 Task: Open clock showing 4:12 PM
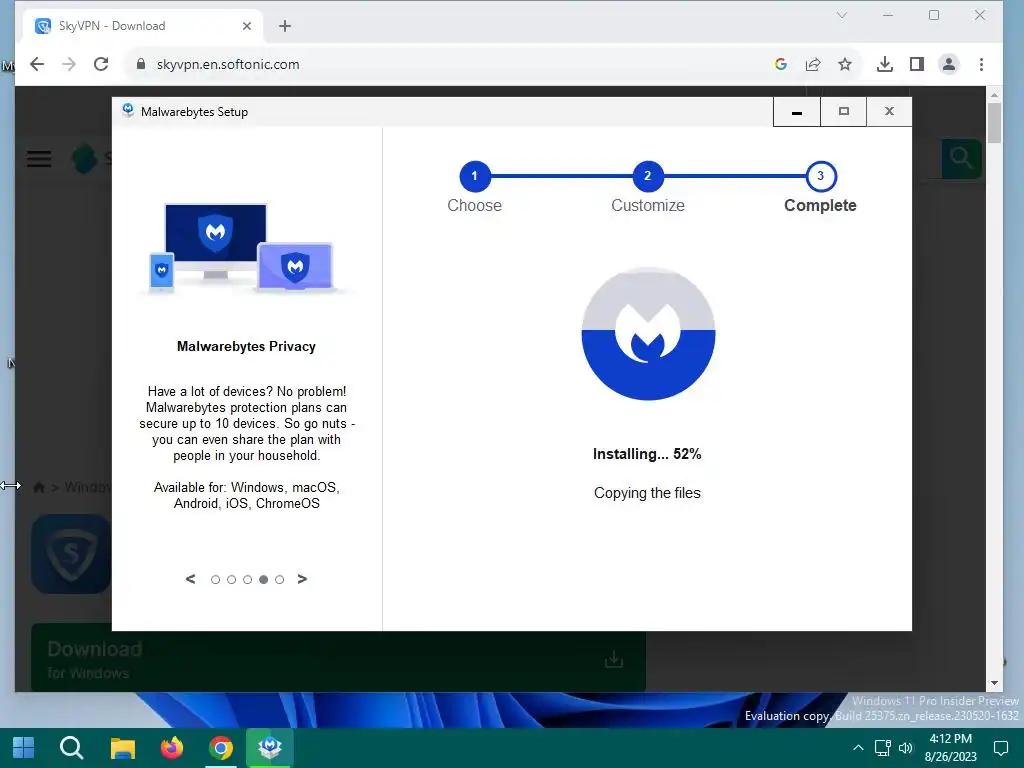coord(950,748)
